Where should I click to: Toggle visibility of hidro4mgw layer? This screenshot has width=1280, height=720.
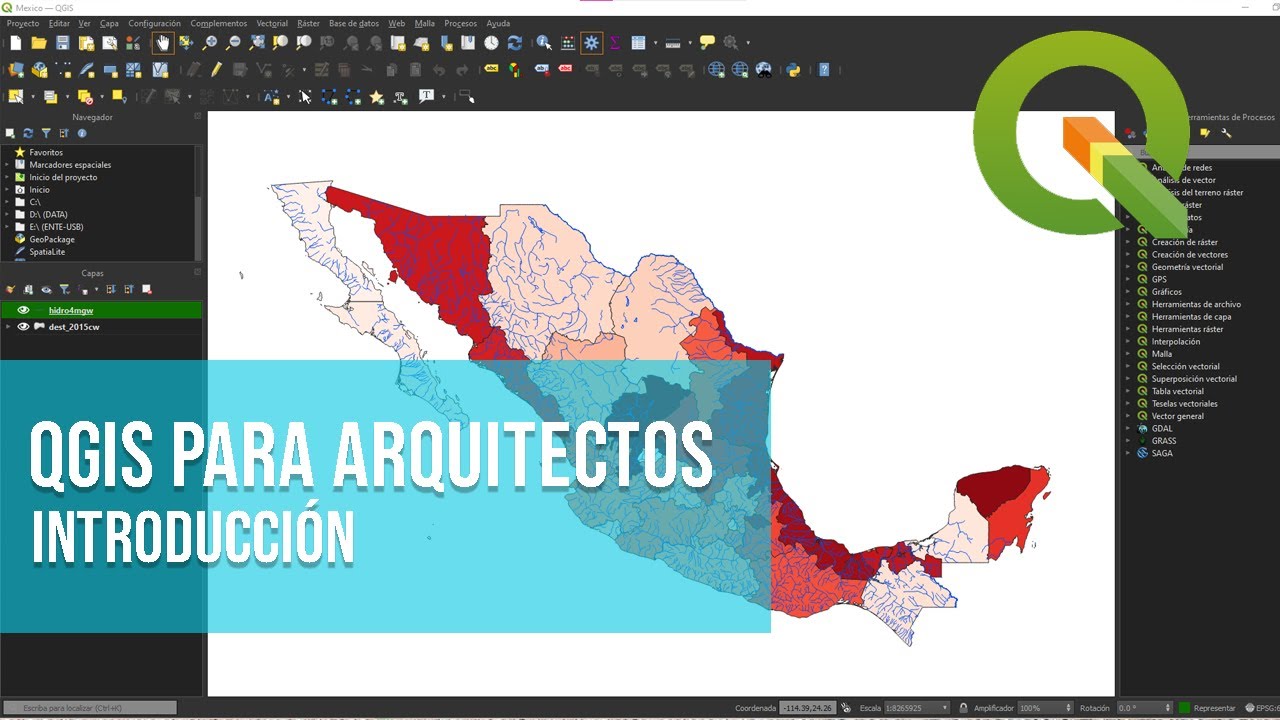tap(23, 310)
